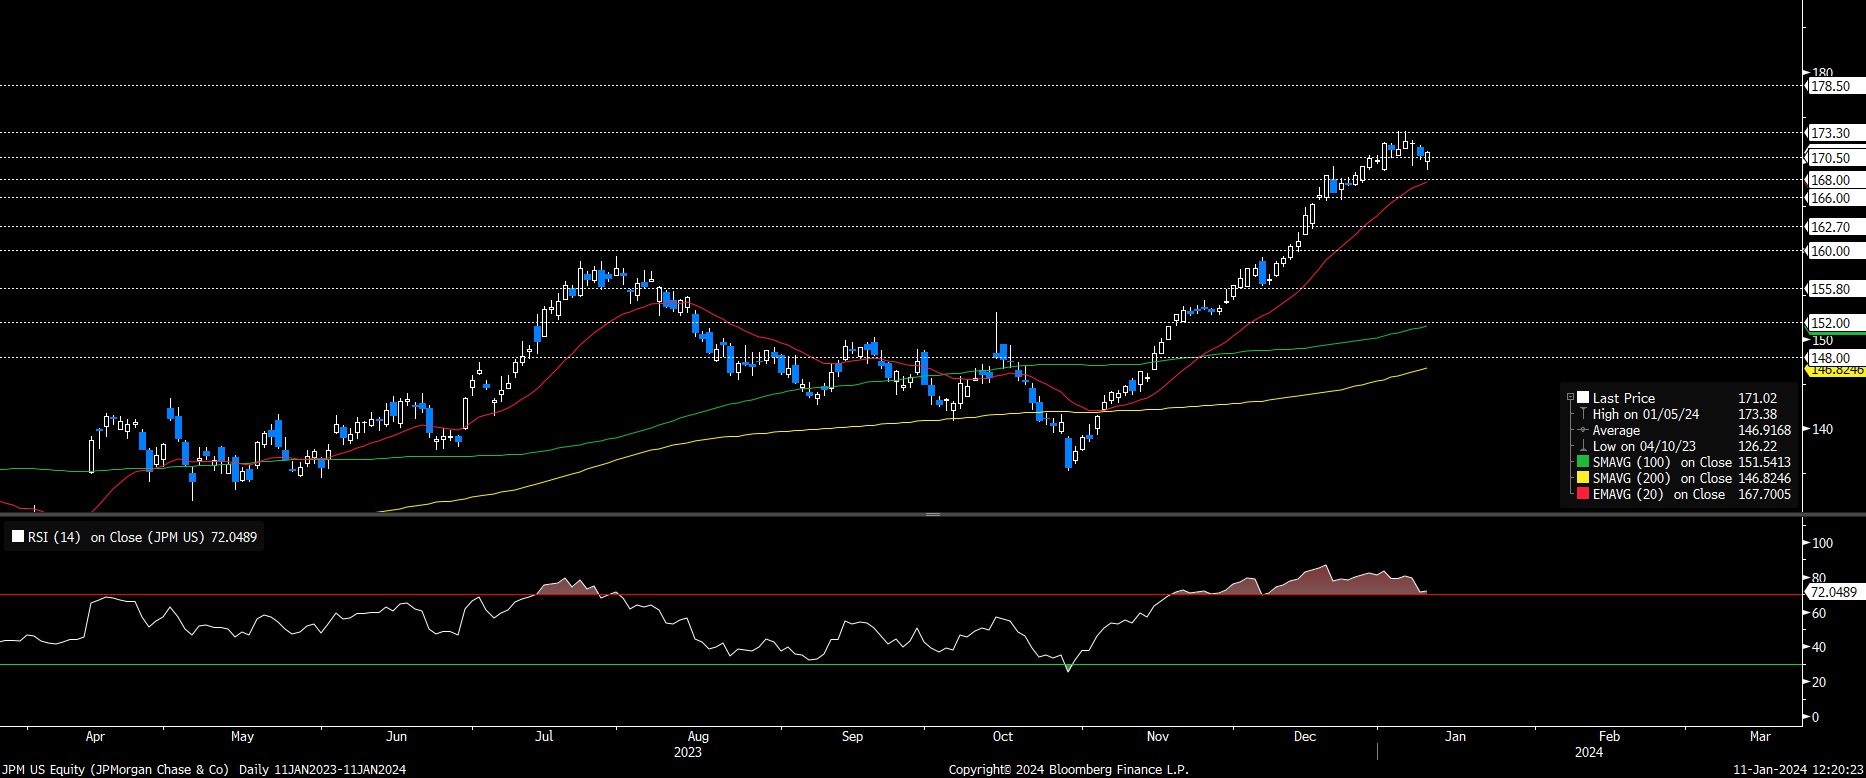Click the High value 173.38
Image resolution: width=1866 pixels, height=778 pixels.
[1757, 414]
